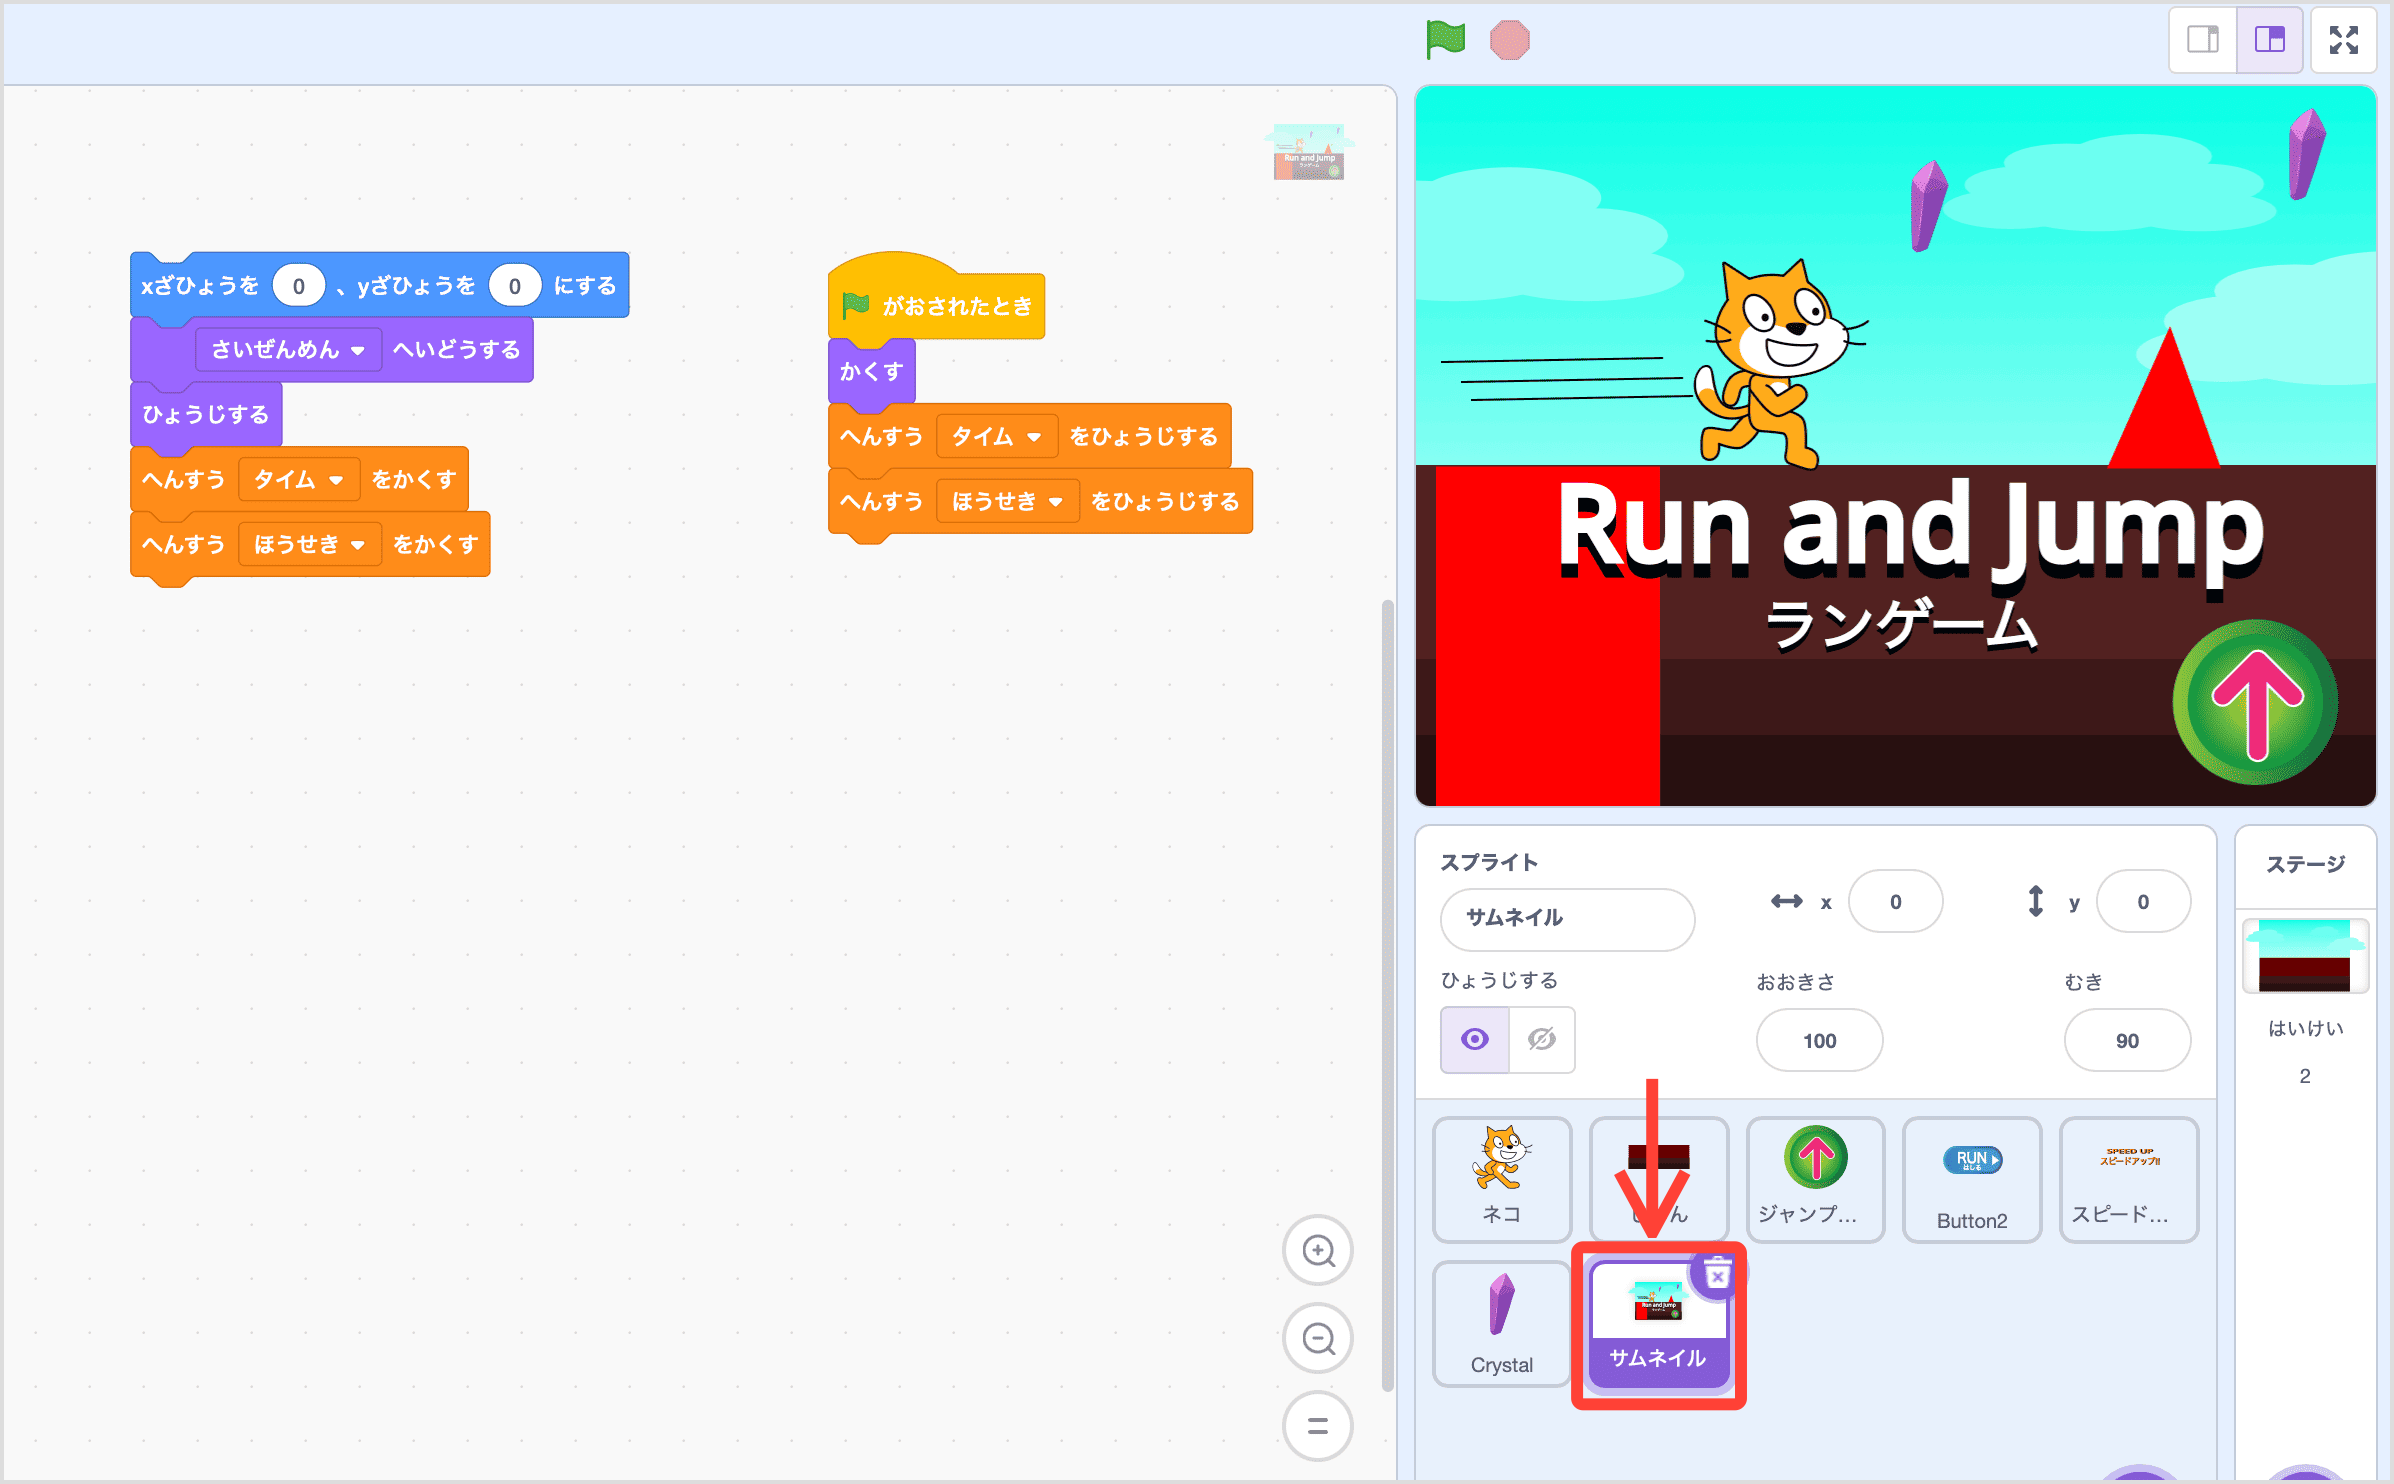Click the ステージ panel header
Screen dimensions: 2394x1484
click(2305, 863)
